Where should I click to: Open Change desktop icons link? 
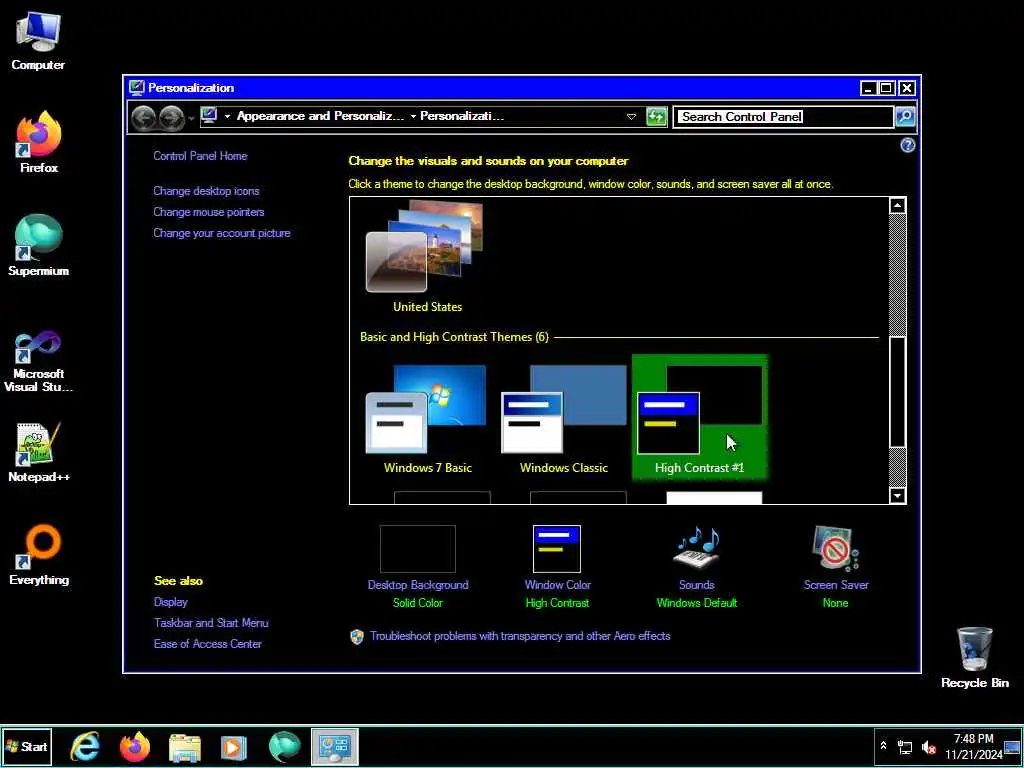point(206,191)
